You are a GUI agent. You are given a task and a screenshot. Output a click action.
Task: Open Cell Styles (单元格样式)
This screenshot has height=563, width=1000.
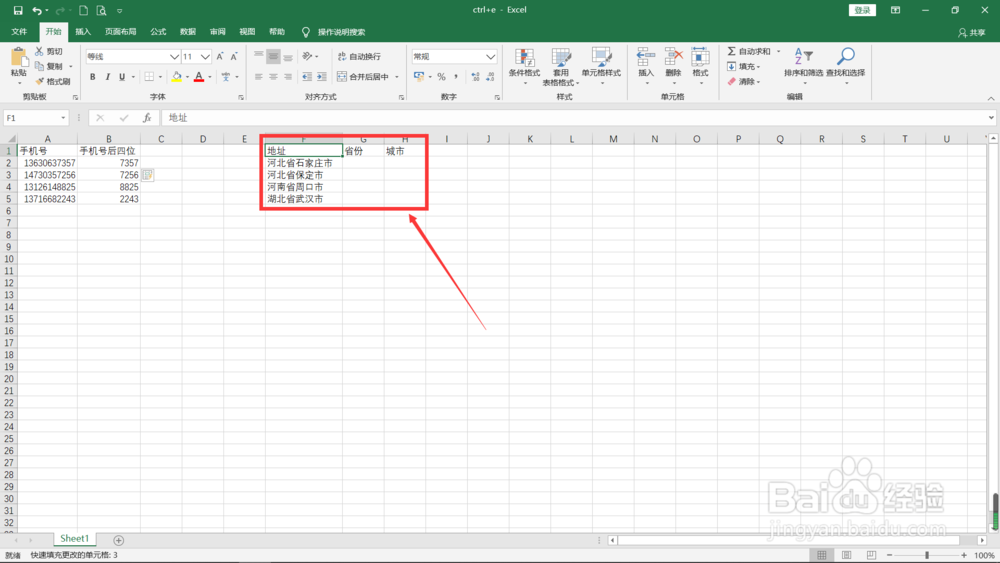click(x=601, y=66)
